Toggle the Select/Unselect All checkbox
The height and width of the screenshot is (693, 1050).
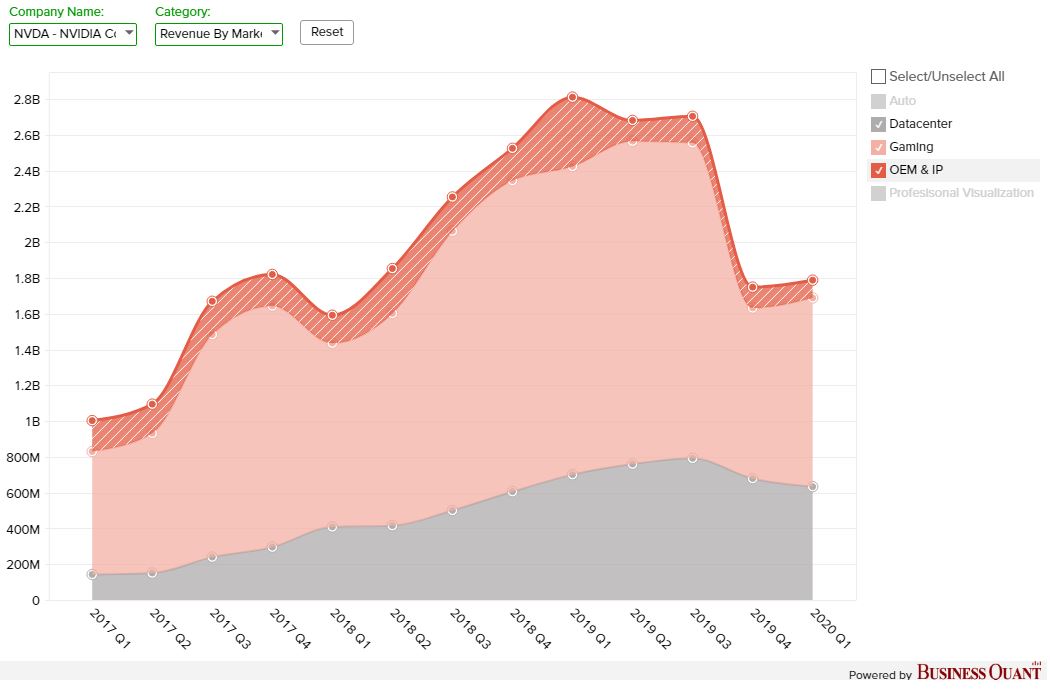pyautogui.click(x=878, y=76)
